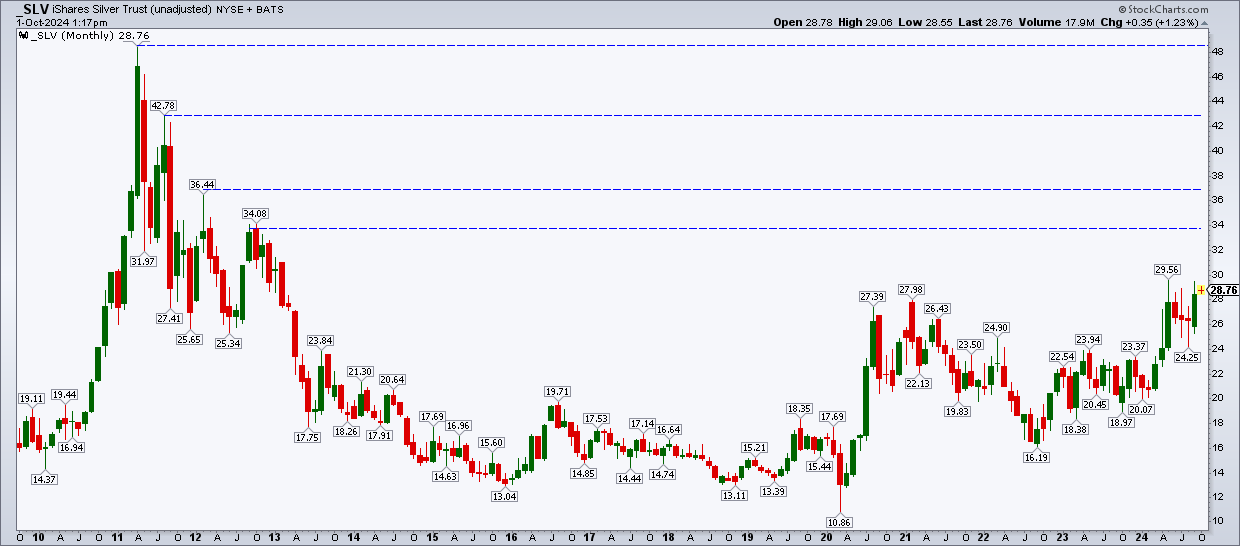Click the 13.04 low price label
Image resolution: width=1240 pixels, height=546 pixels.
tap(504, 496)
